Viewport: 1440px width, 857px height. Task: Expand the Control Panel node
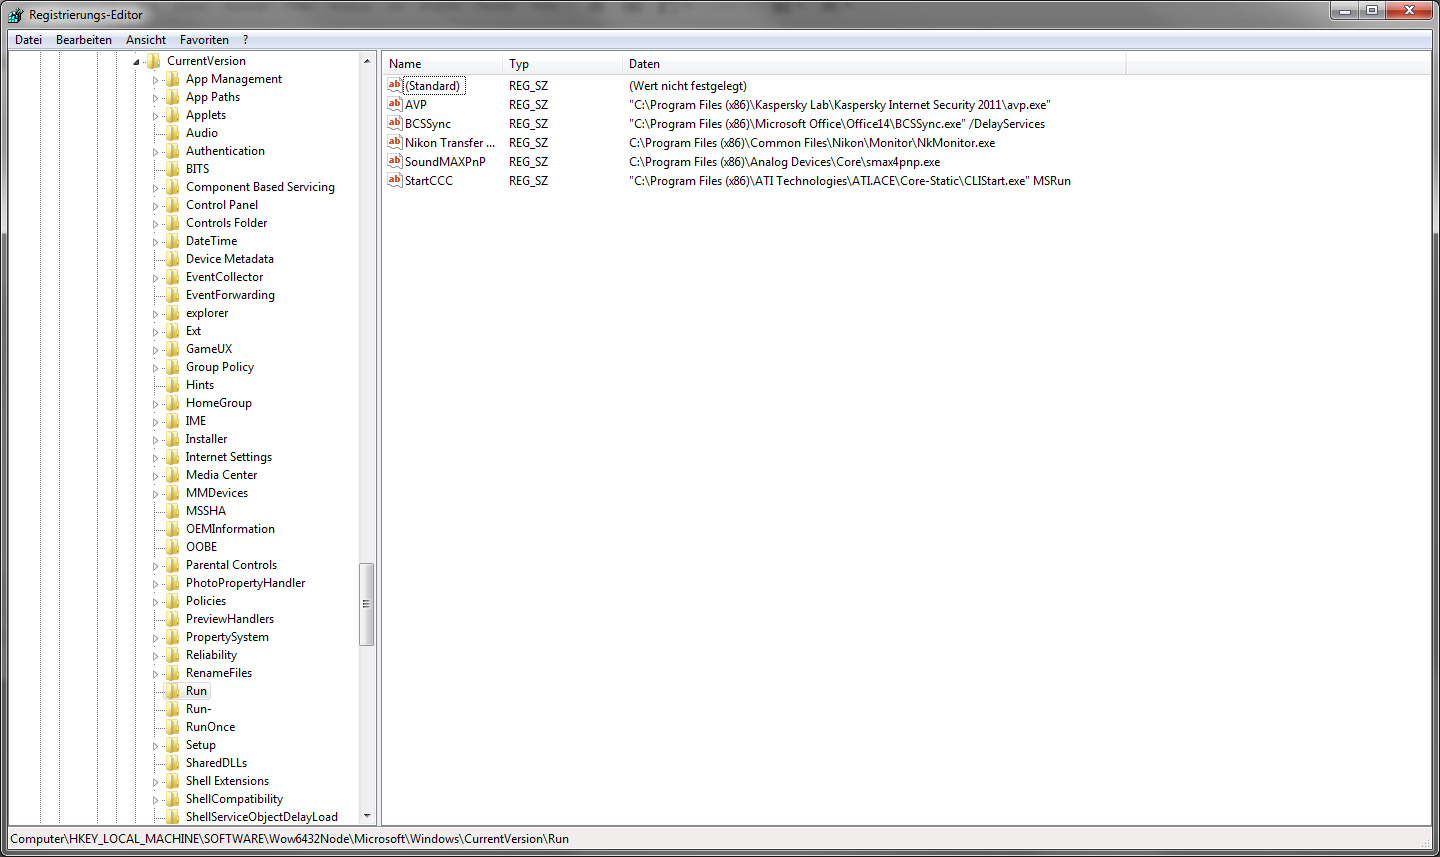coord(156,206)
